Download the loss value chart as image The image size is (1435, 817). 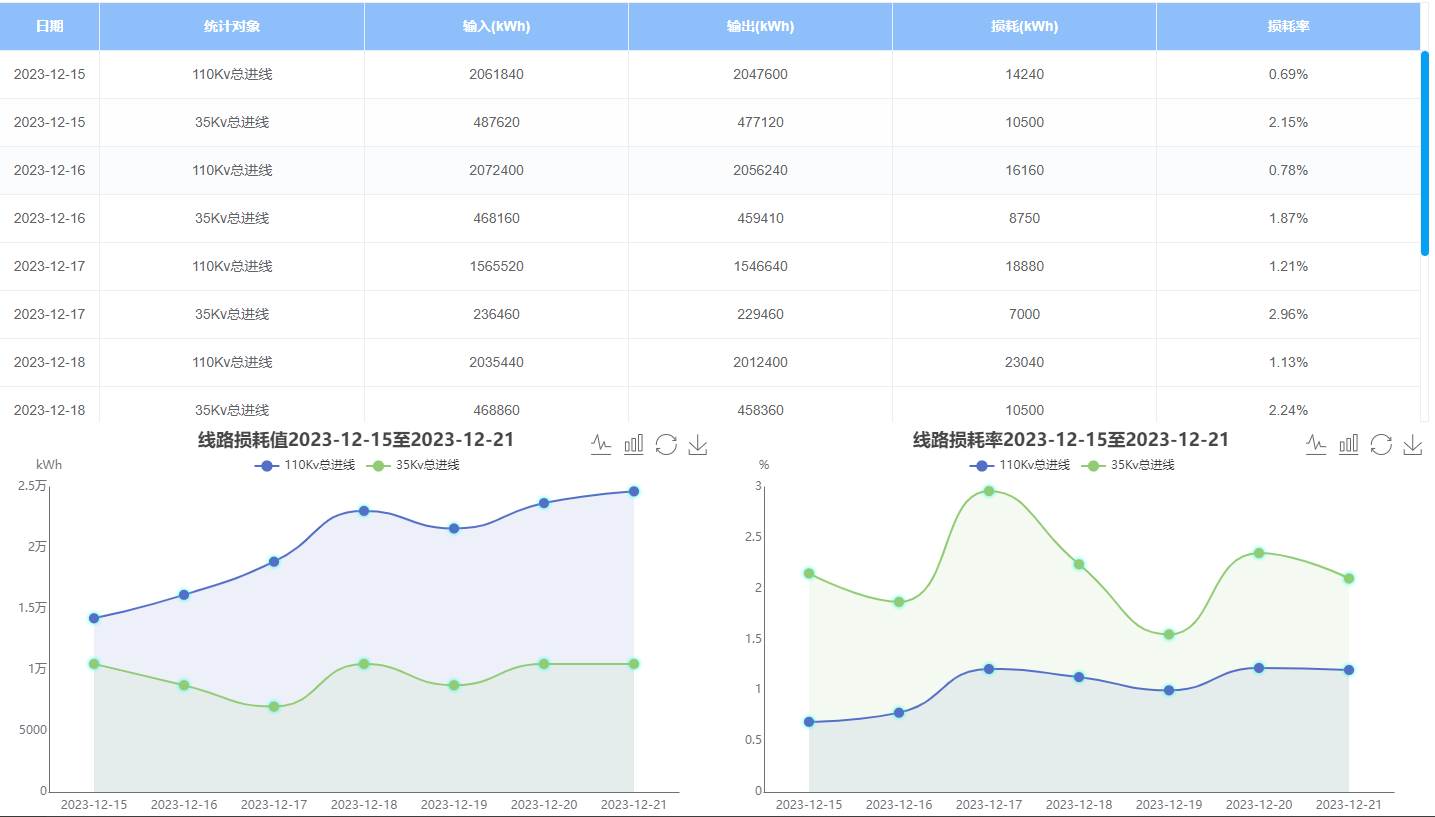point(698,444)
